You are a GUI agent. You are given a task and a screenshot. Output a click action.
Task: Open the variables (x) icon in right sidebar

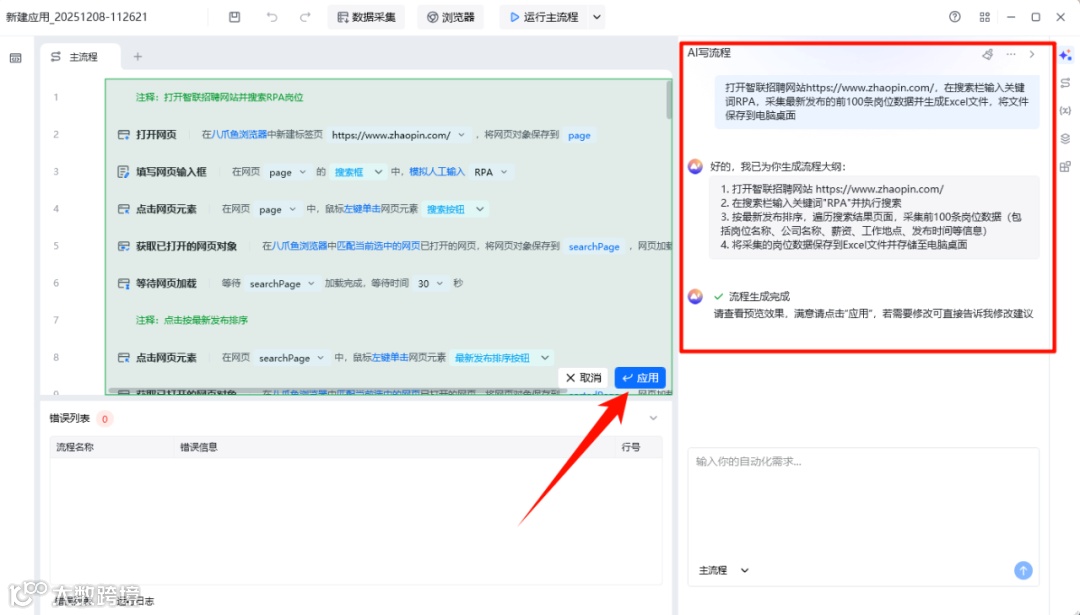coord(1066,110)
